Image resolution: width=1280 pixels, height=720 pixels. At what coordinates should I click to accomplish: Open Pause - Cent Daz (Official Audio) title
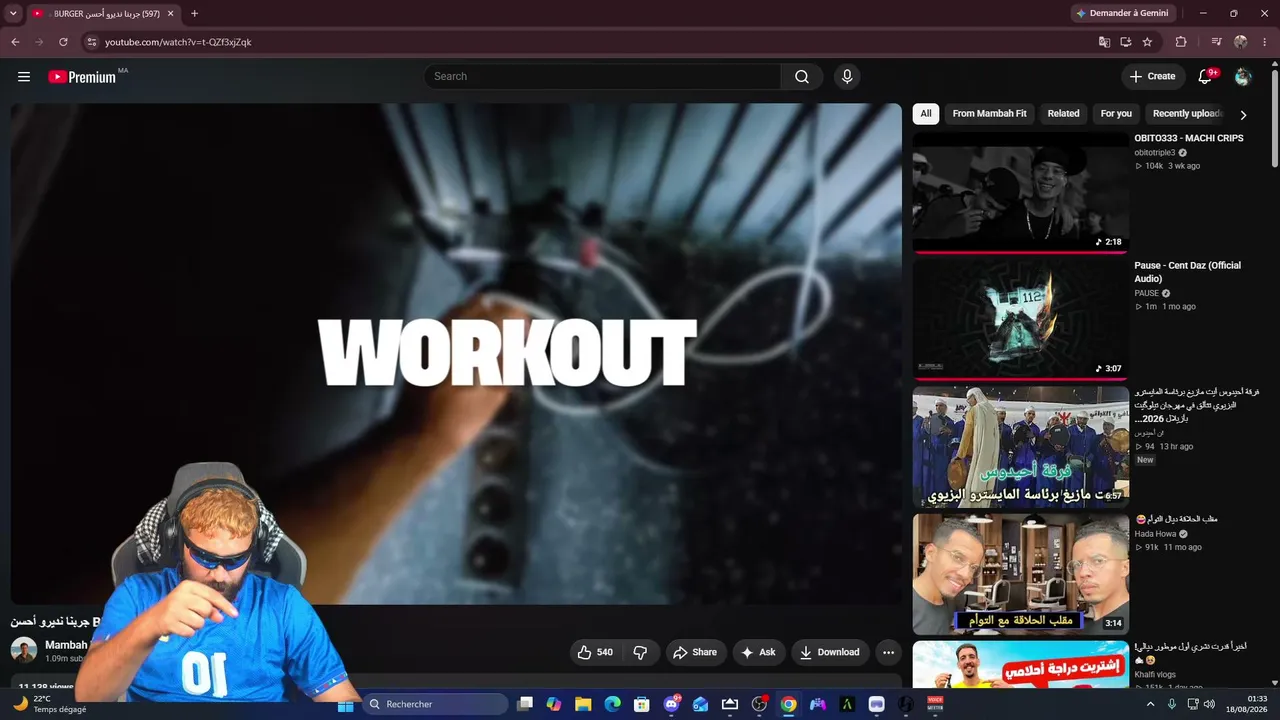pos(1187,272)
